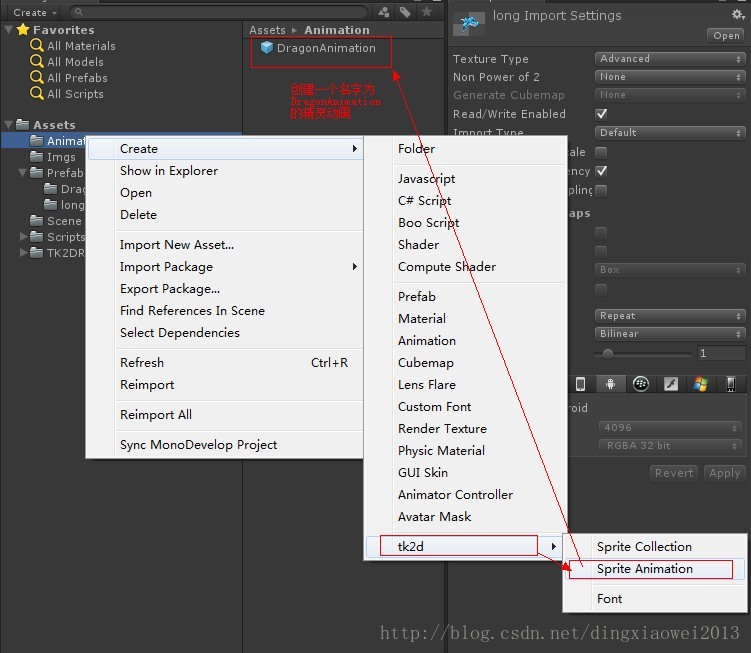The width and height of the screenshot is (751, 653).
Task: Choose C# Script from Create submenu
Action: pos(466,200)
